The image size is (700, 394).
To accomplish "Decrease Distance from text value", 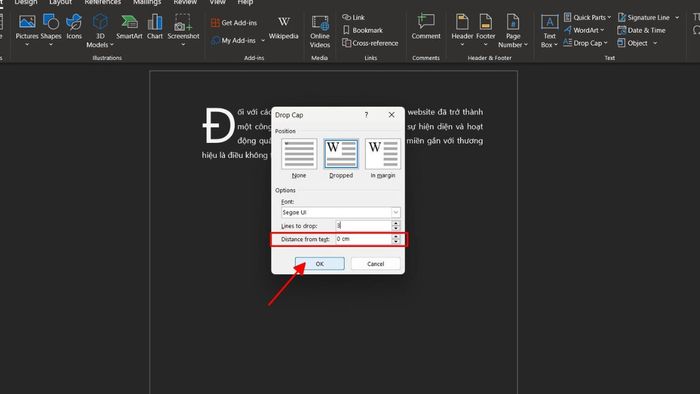I will [x=396, y=242].
